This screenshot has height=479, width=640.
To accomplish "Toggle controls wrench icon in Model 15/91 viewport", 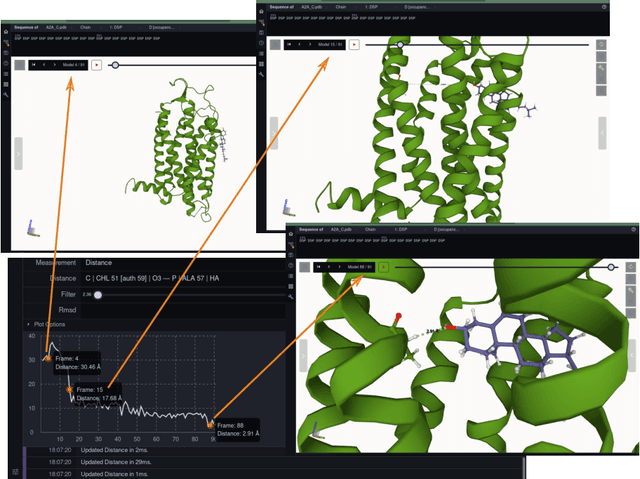I will pyautogui.click(x=601, y=68).
